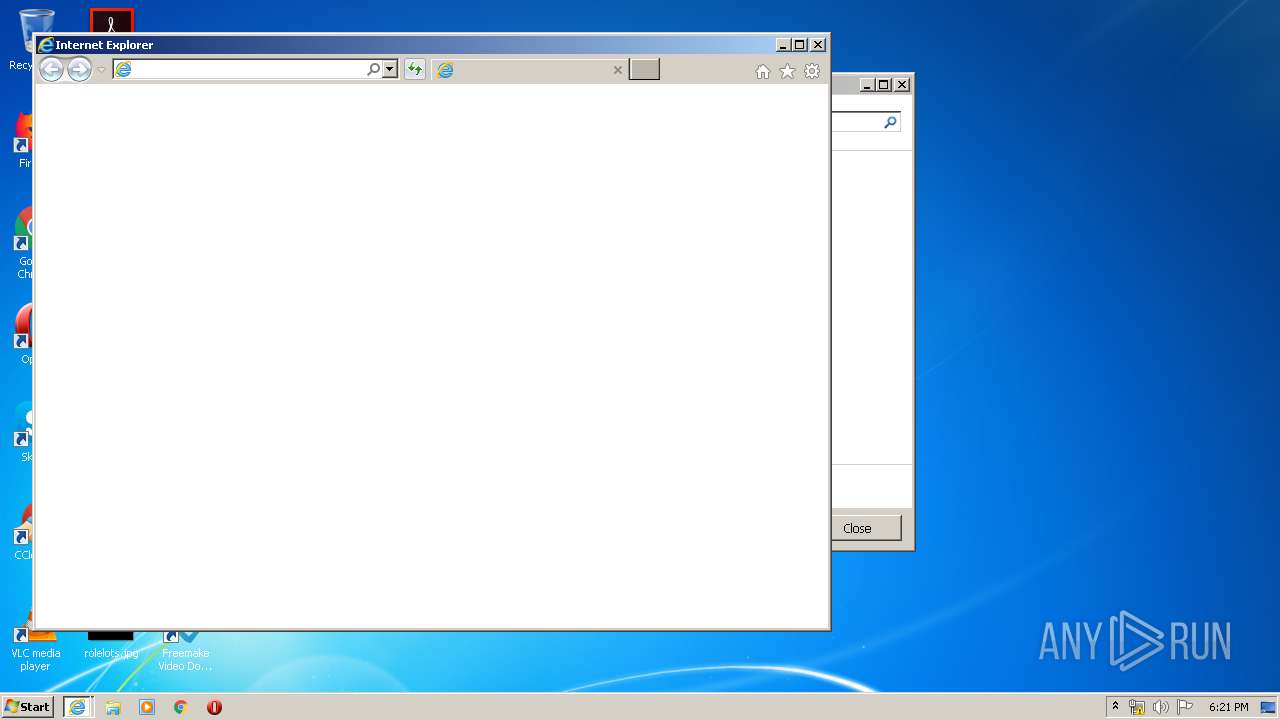Image resolution: width=1280 pixels, height=720 pixels.
Task: Click the search field magnifier in background window
Action: pos(890,122)
